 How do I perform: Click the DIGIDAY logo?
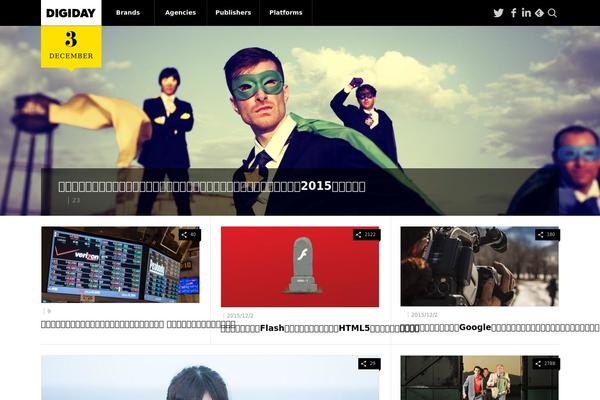(71, 13)
